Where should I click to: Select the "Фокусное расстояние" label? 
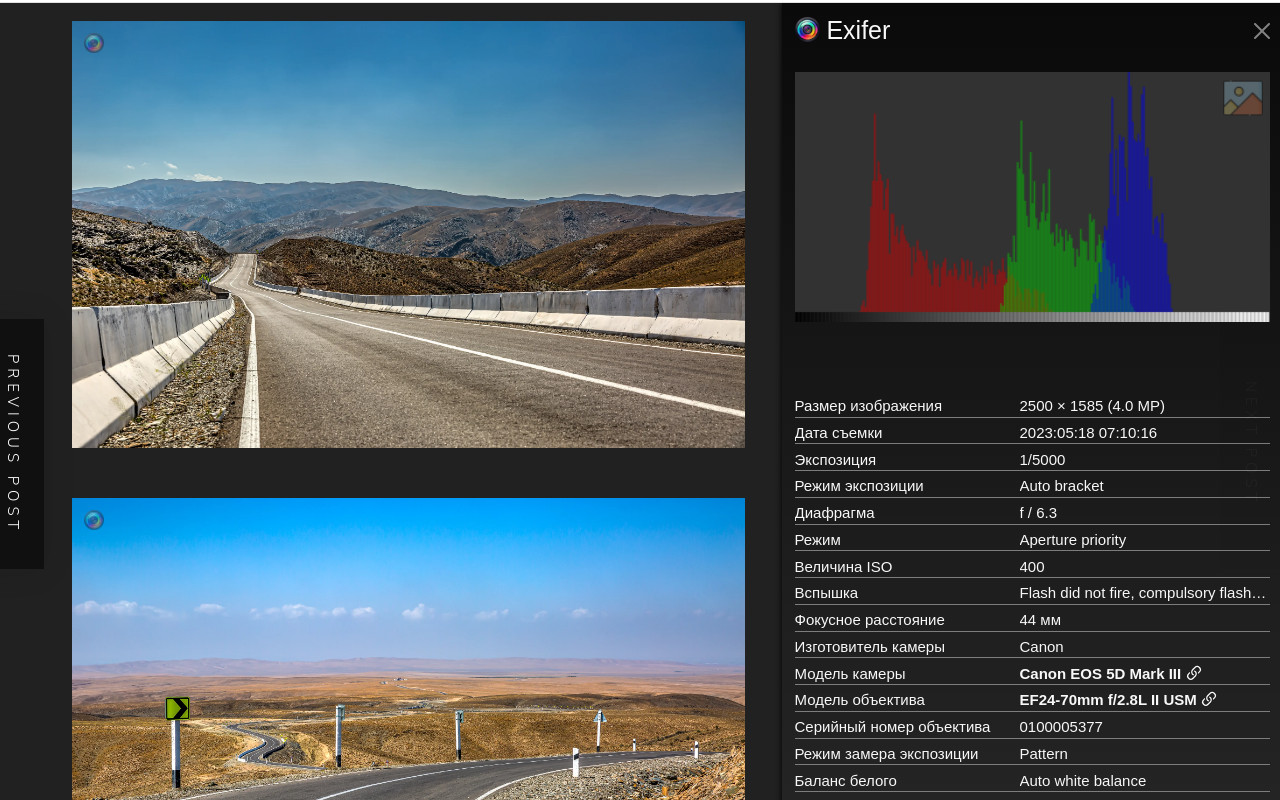869,620
